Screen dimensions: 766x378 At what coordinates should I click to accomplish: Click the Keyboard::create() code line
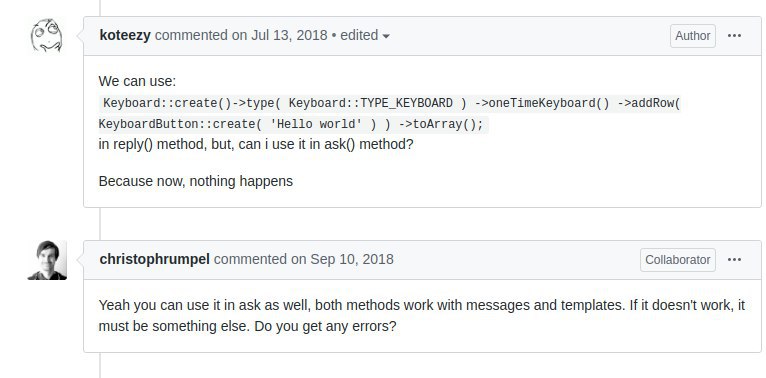390,104
